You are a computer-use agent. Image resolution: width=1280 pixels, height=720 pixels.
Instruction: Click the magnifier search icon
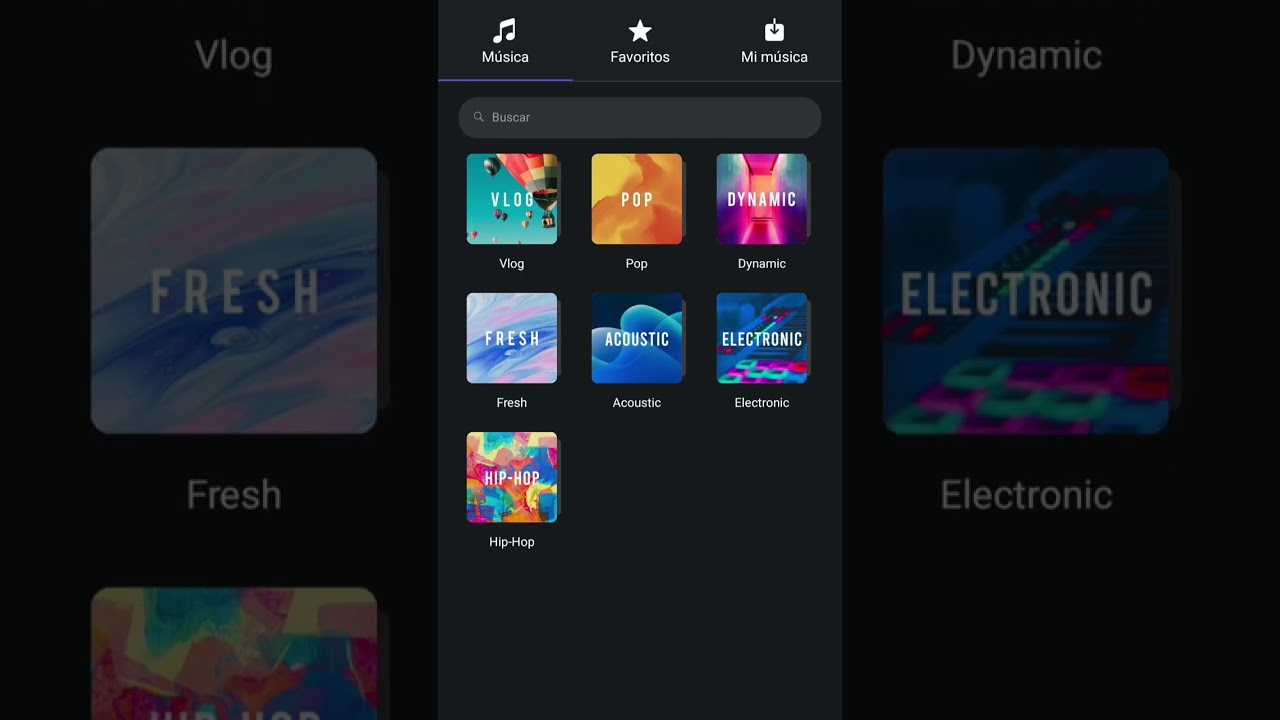point(479,117)
